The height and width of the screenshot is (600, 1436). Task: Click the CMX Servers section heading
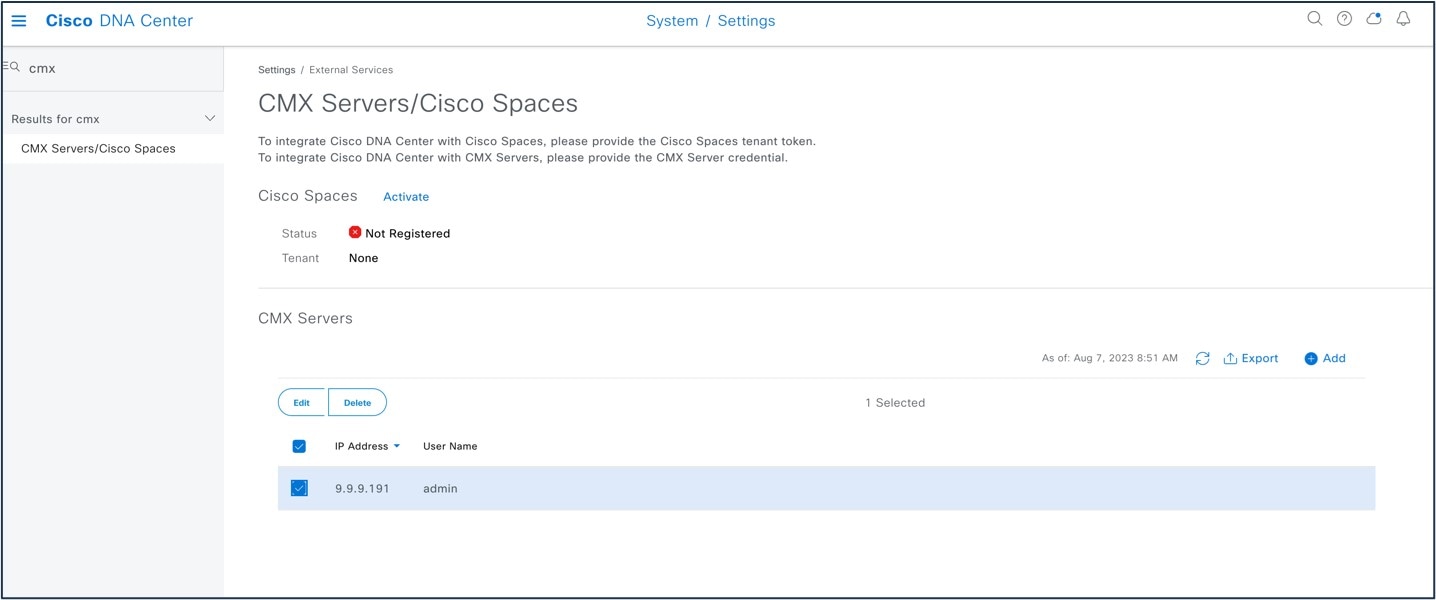305,318
